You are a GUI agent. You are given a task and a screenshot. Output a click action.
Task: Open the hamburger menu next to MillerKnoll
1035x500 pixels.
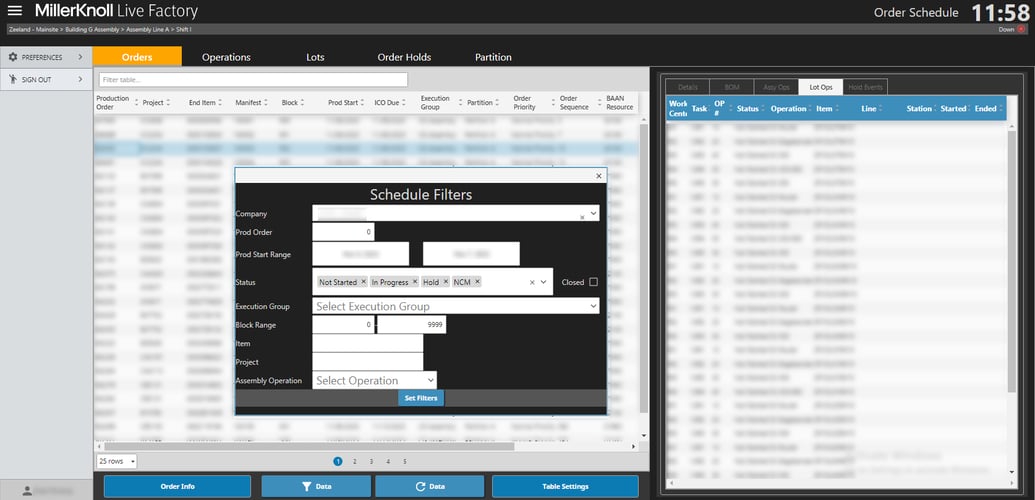coord(15,11)
